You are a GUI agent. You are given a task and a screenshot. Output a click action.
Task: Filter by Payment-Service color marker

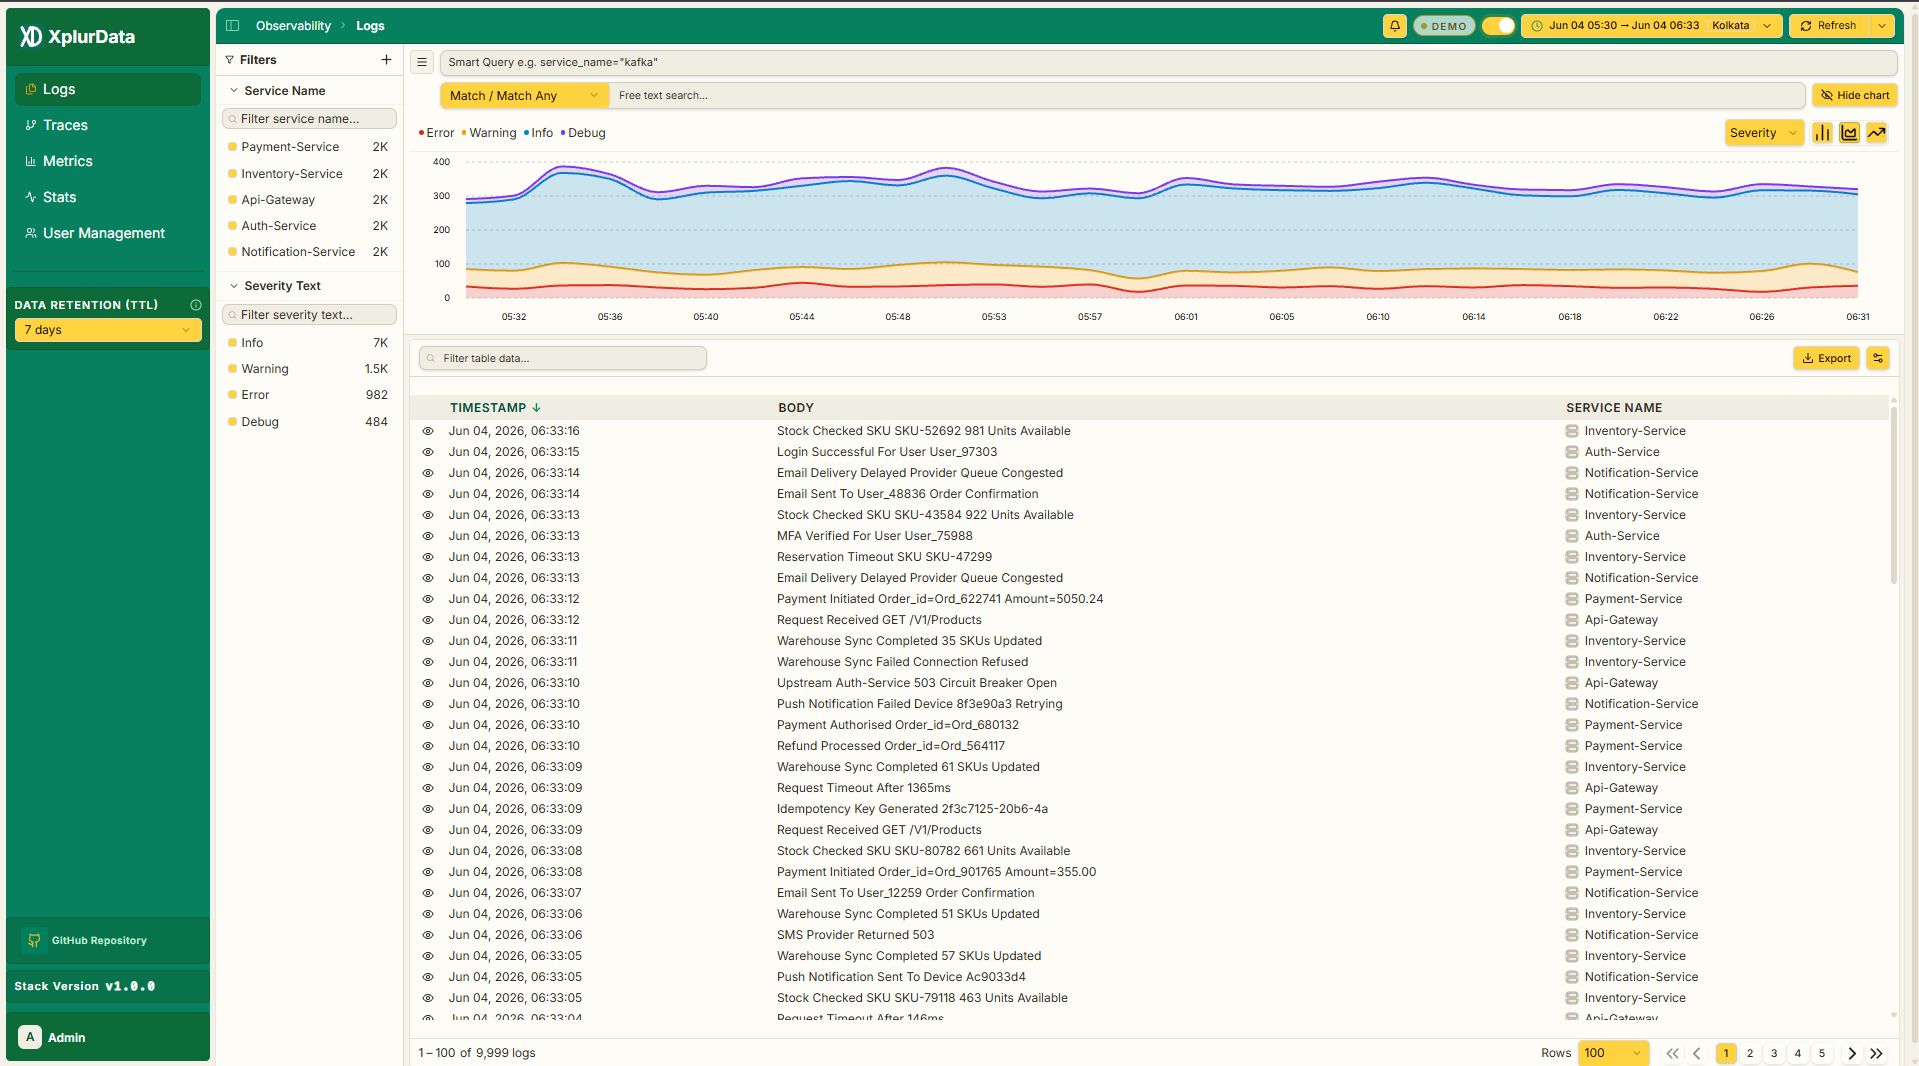(232, 147)
